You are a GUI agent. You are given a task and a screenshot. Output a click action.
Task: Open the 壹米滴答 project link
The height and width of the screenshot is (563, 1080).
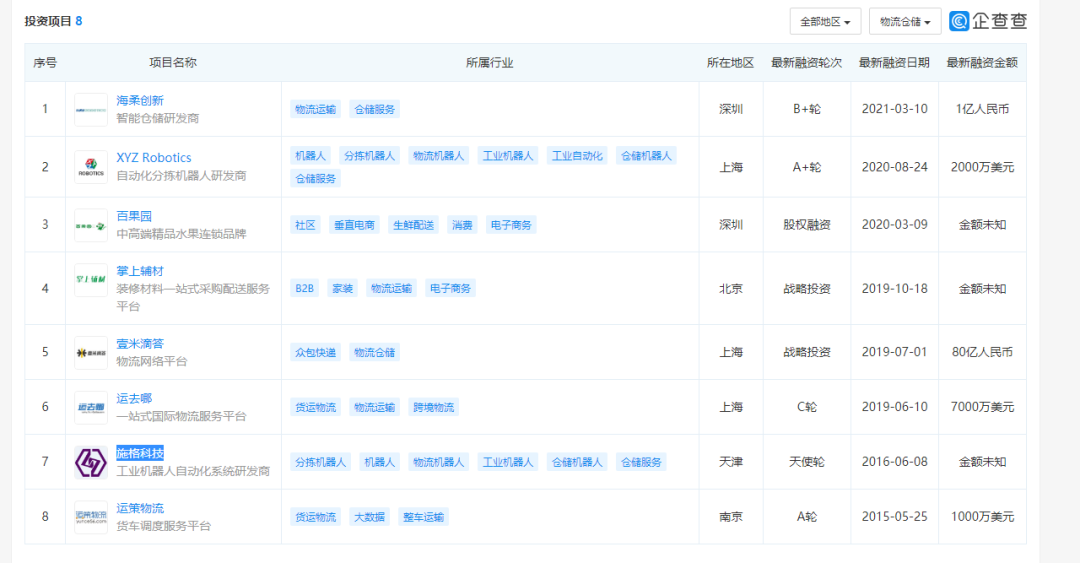click(x=140, y=343)
